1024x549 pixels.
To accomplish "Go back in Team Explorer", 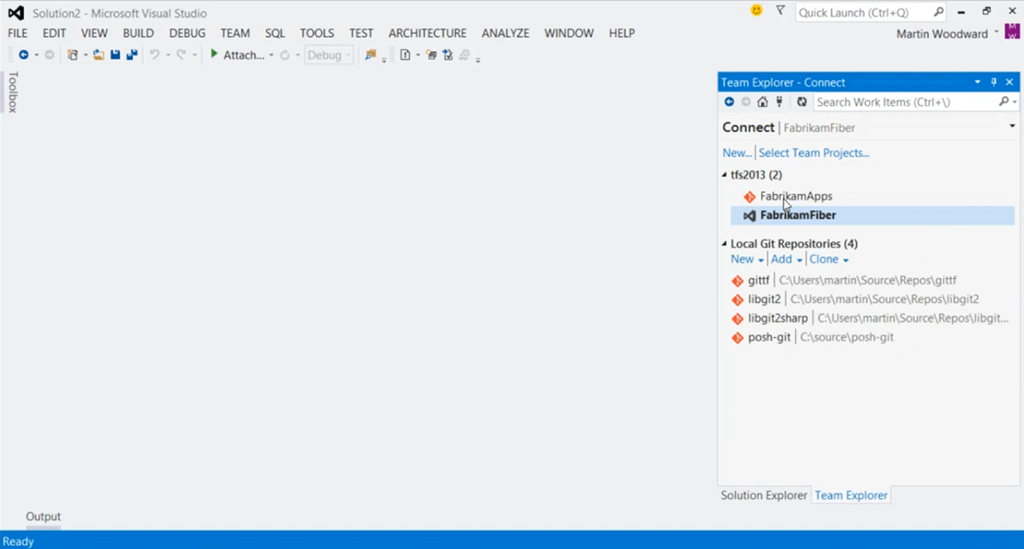I will point(729,102).
